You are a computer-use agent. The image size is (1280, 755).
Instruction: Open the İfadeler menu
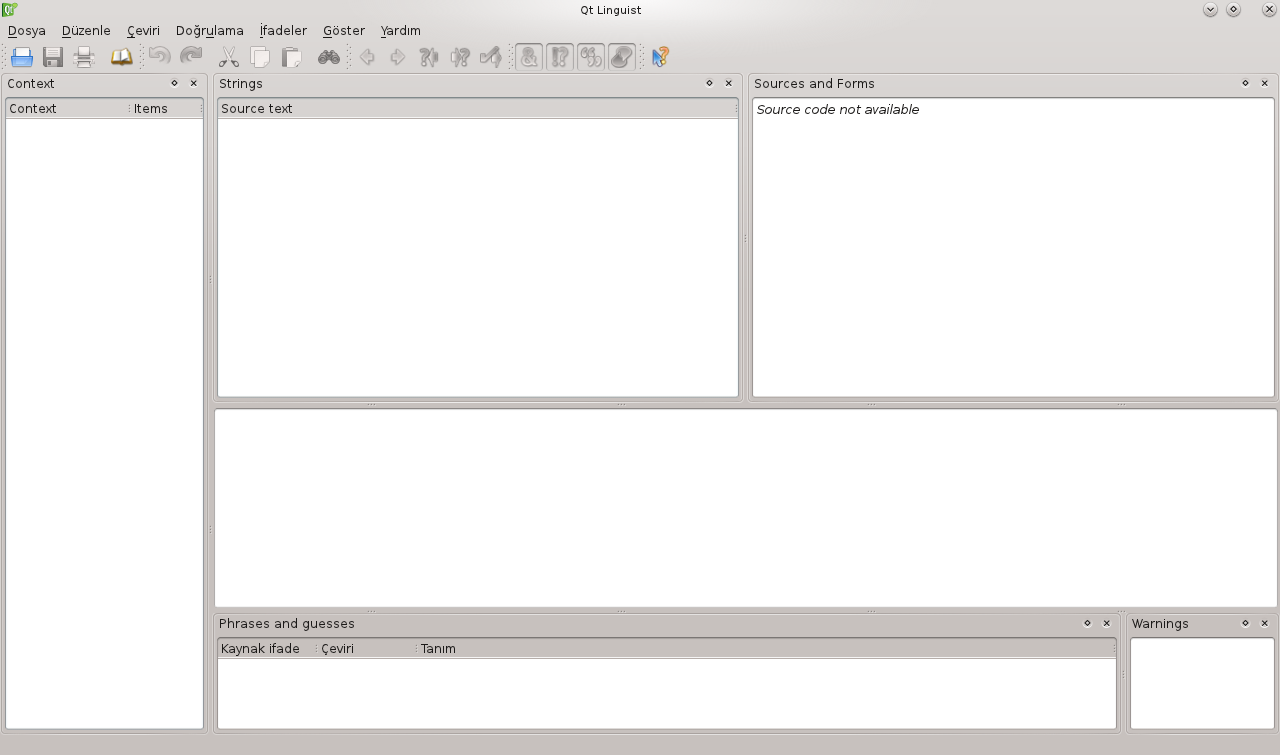(x=283, y=31)
